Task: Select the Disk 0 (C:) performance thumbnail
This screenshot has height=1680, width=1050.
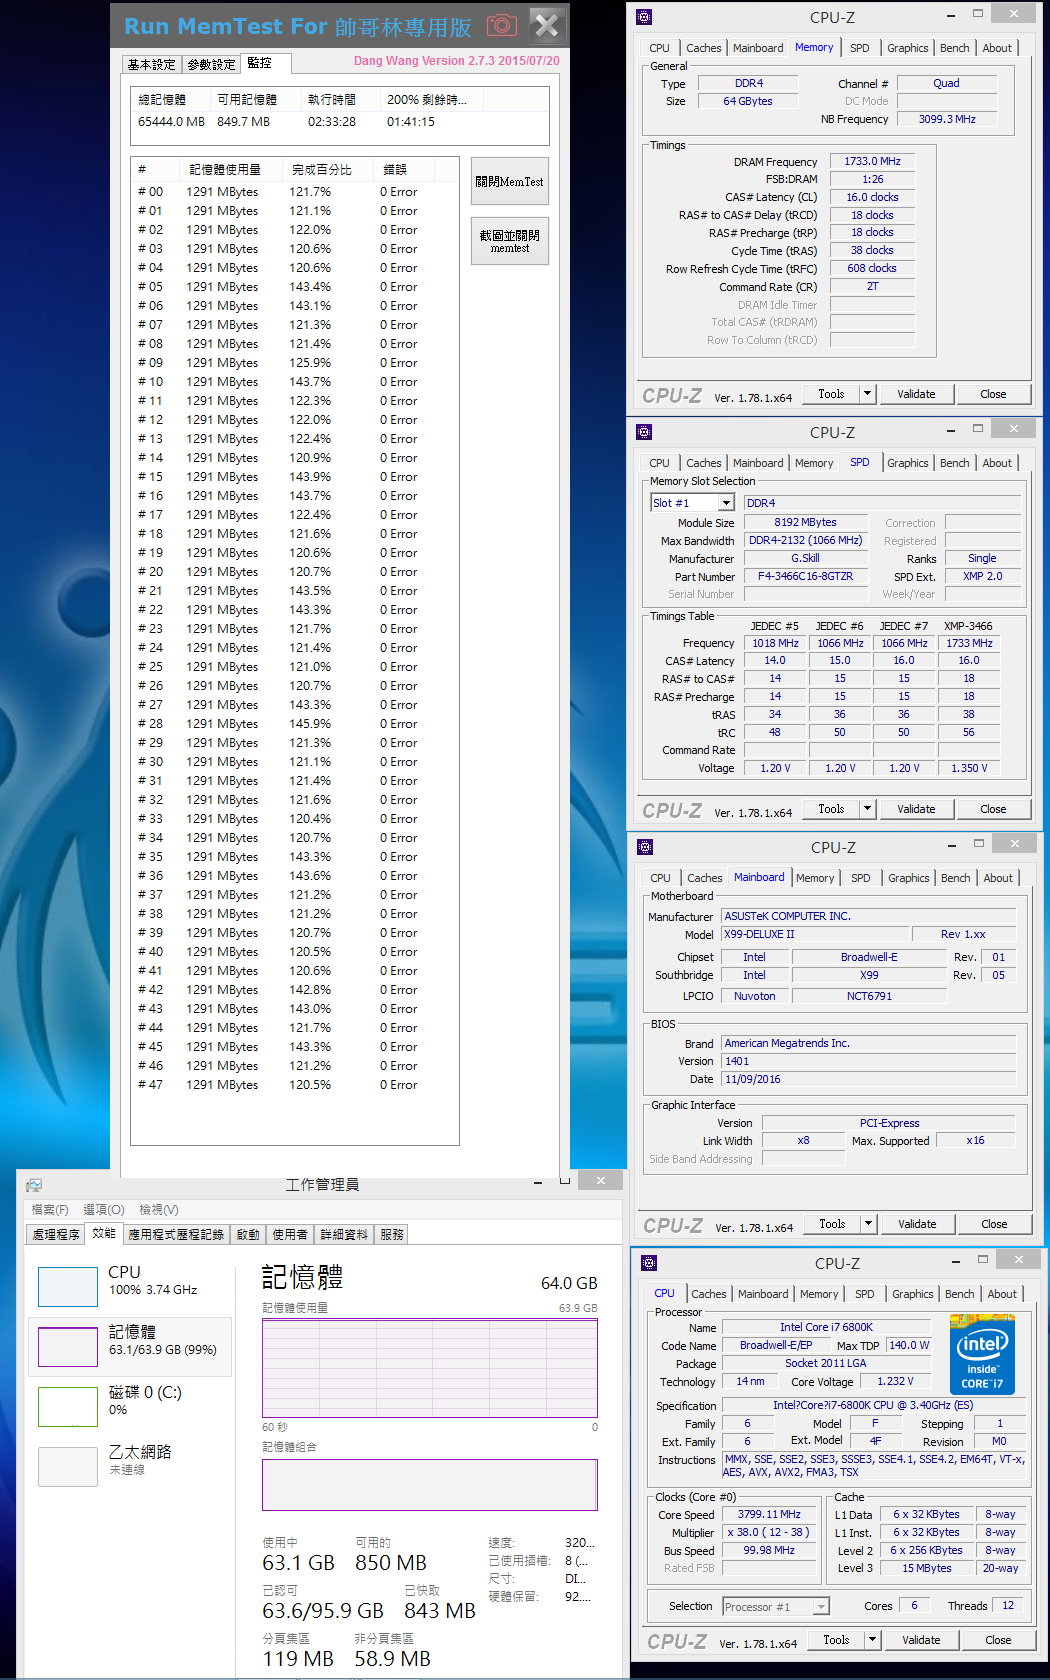Action: [x=68, y=1406]
